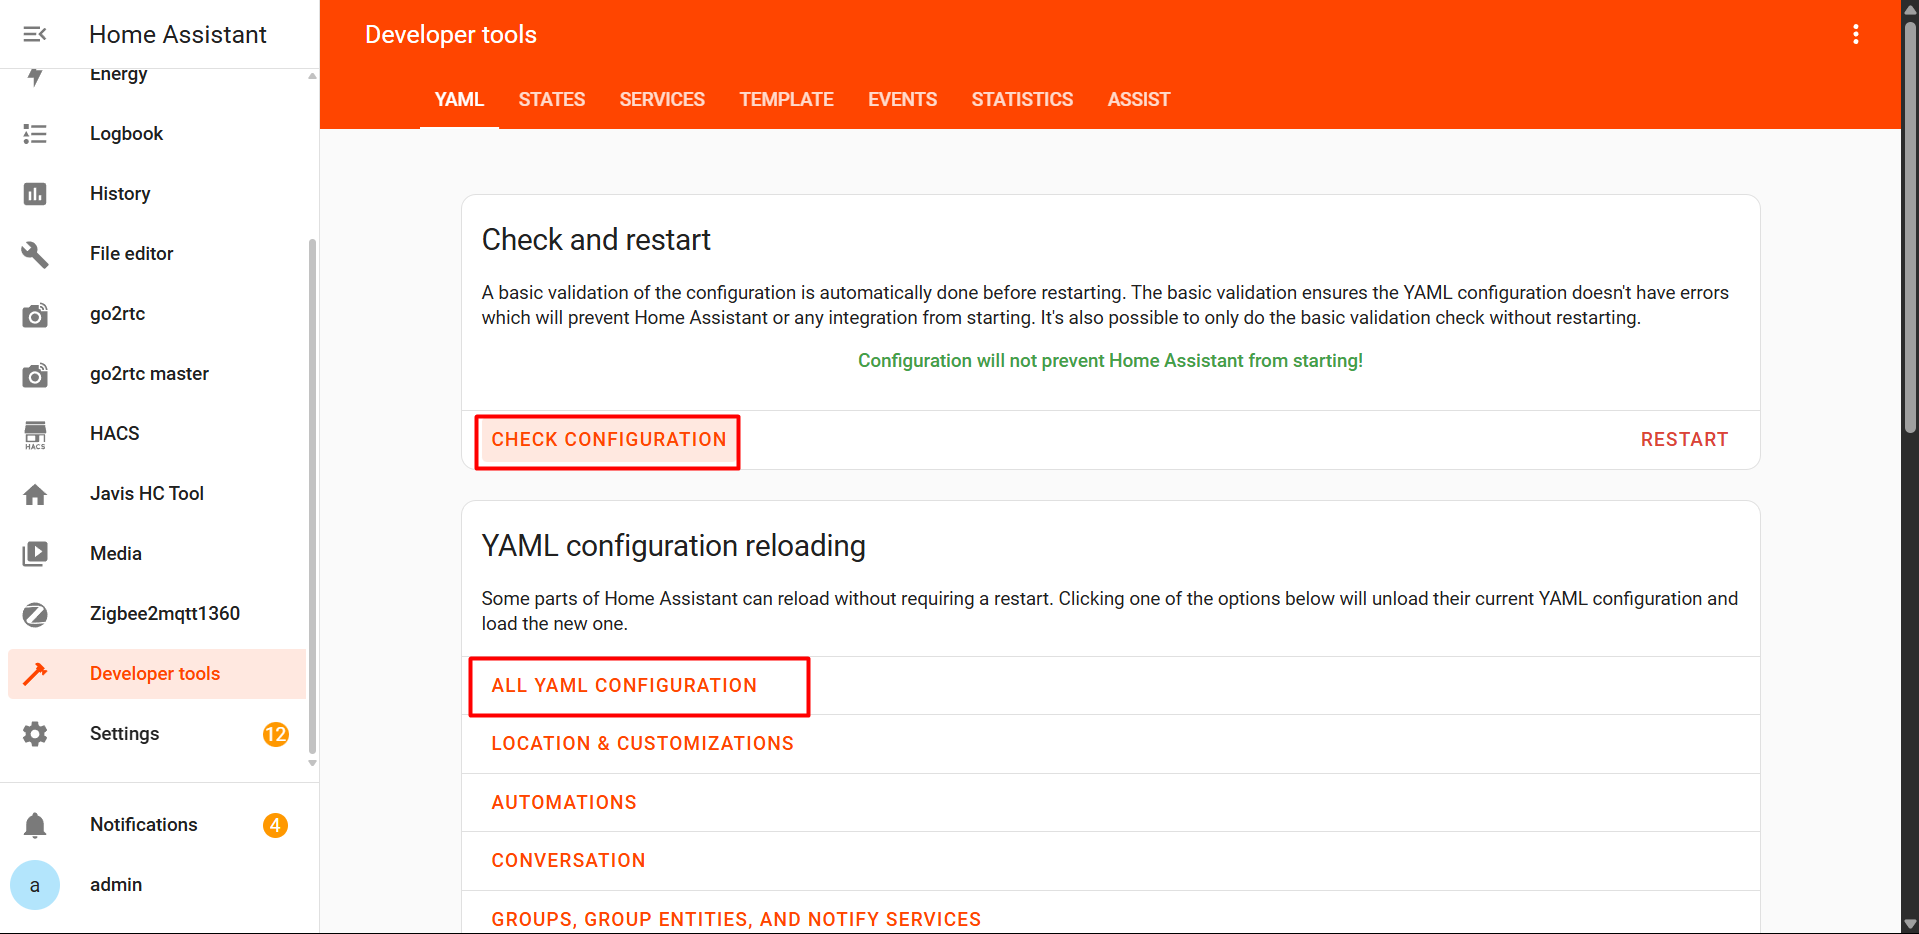Click CHECK CONFIGURATION button

[608, 440]
